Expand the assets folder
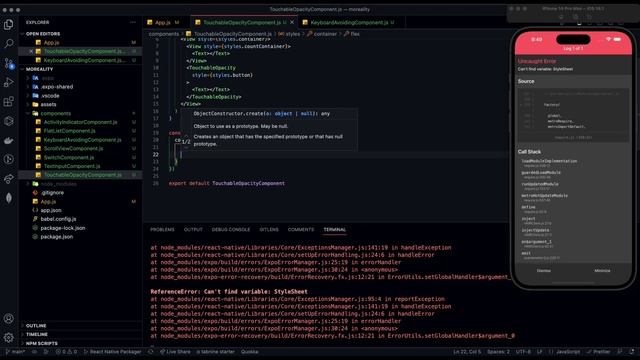Screen dimensions: 640x360 (48, 104)
